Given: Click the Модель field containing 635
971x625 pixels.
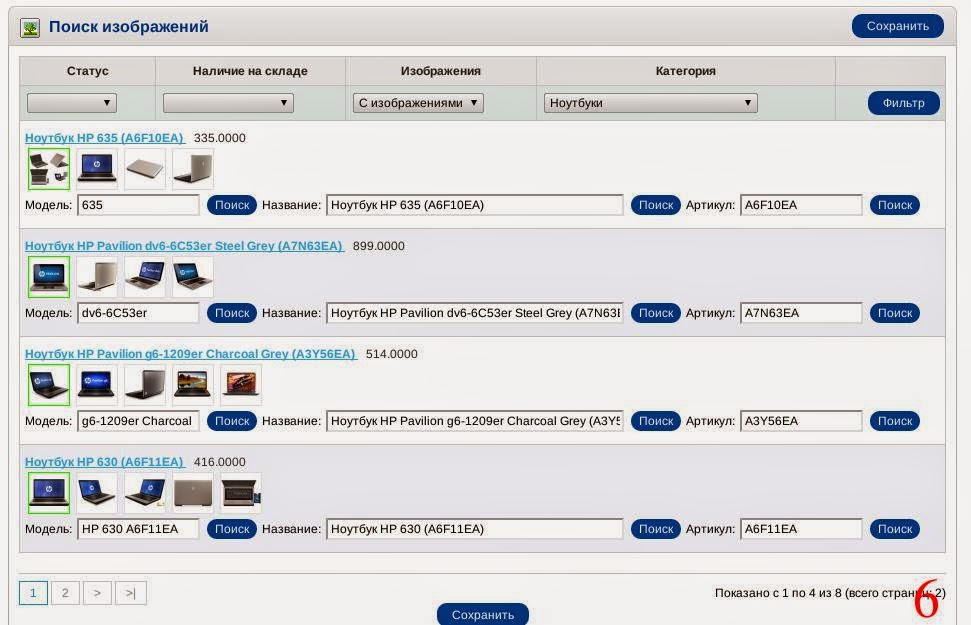Looking at the screenshot, I should (138, 205).
